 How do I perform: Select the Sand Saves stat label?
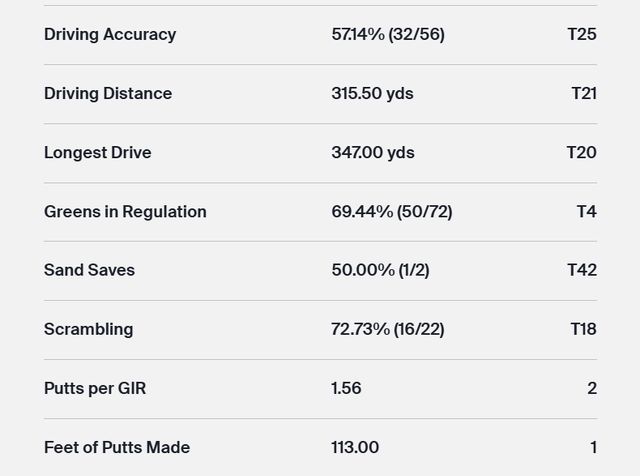[89, 270]
